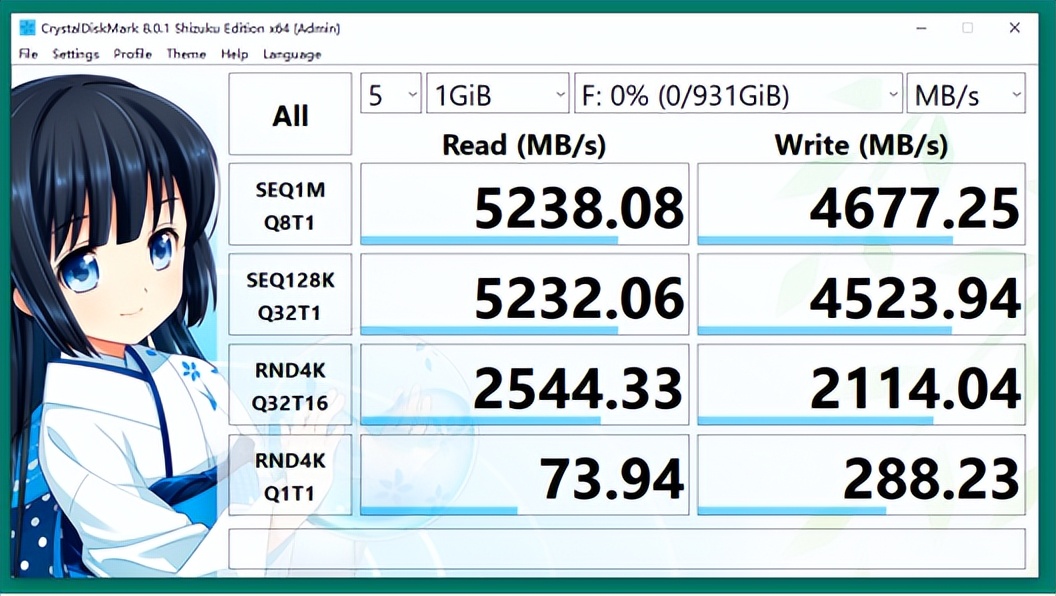Open the Help menu
Screen dimensions: 1056x596
point(236,54)
